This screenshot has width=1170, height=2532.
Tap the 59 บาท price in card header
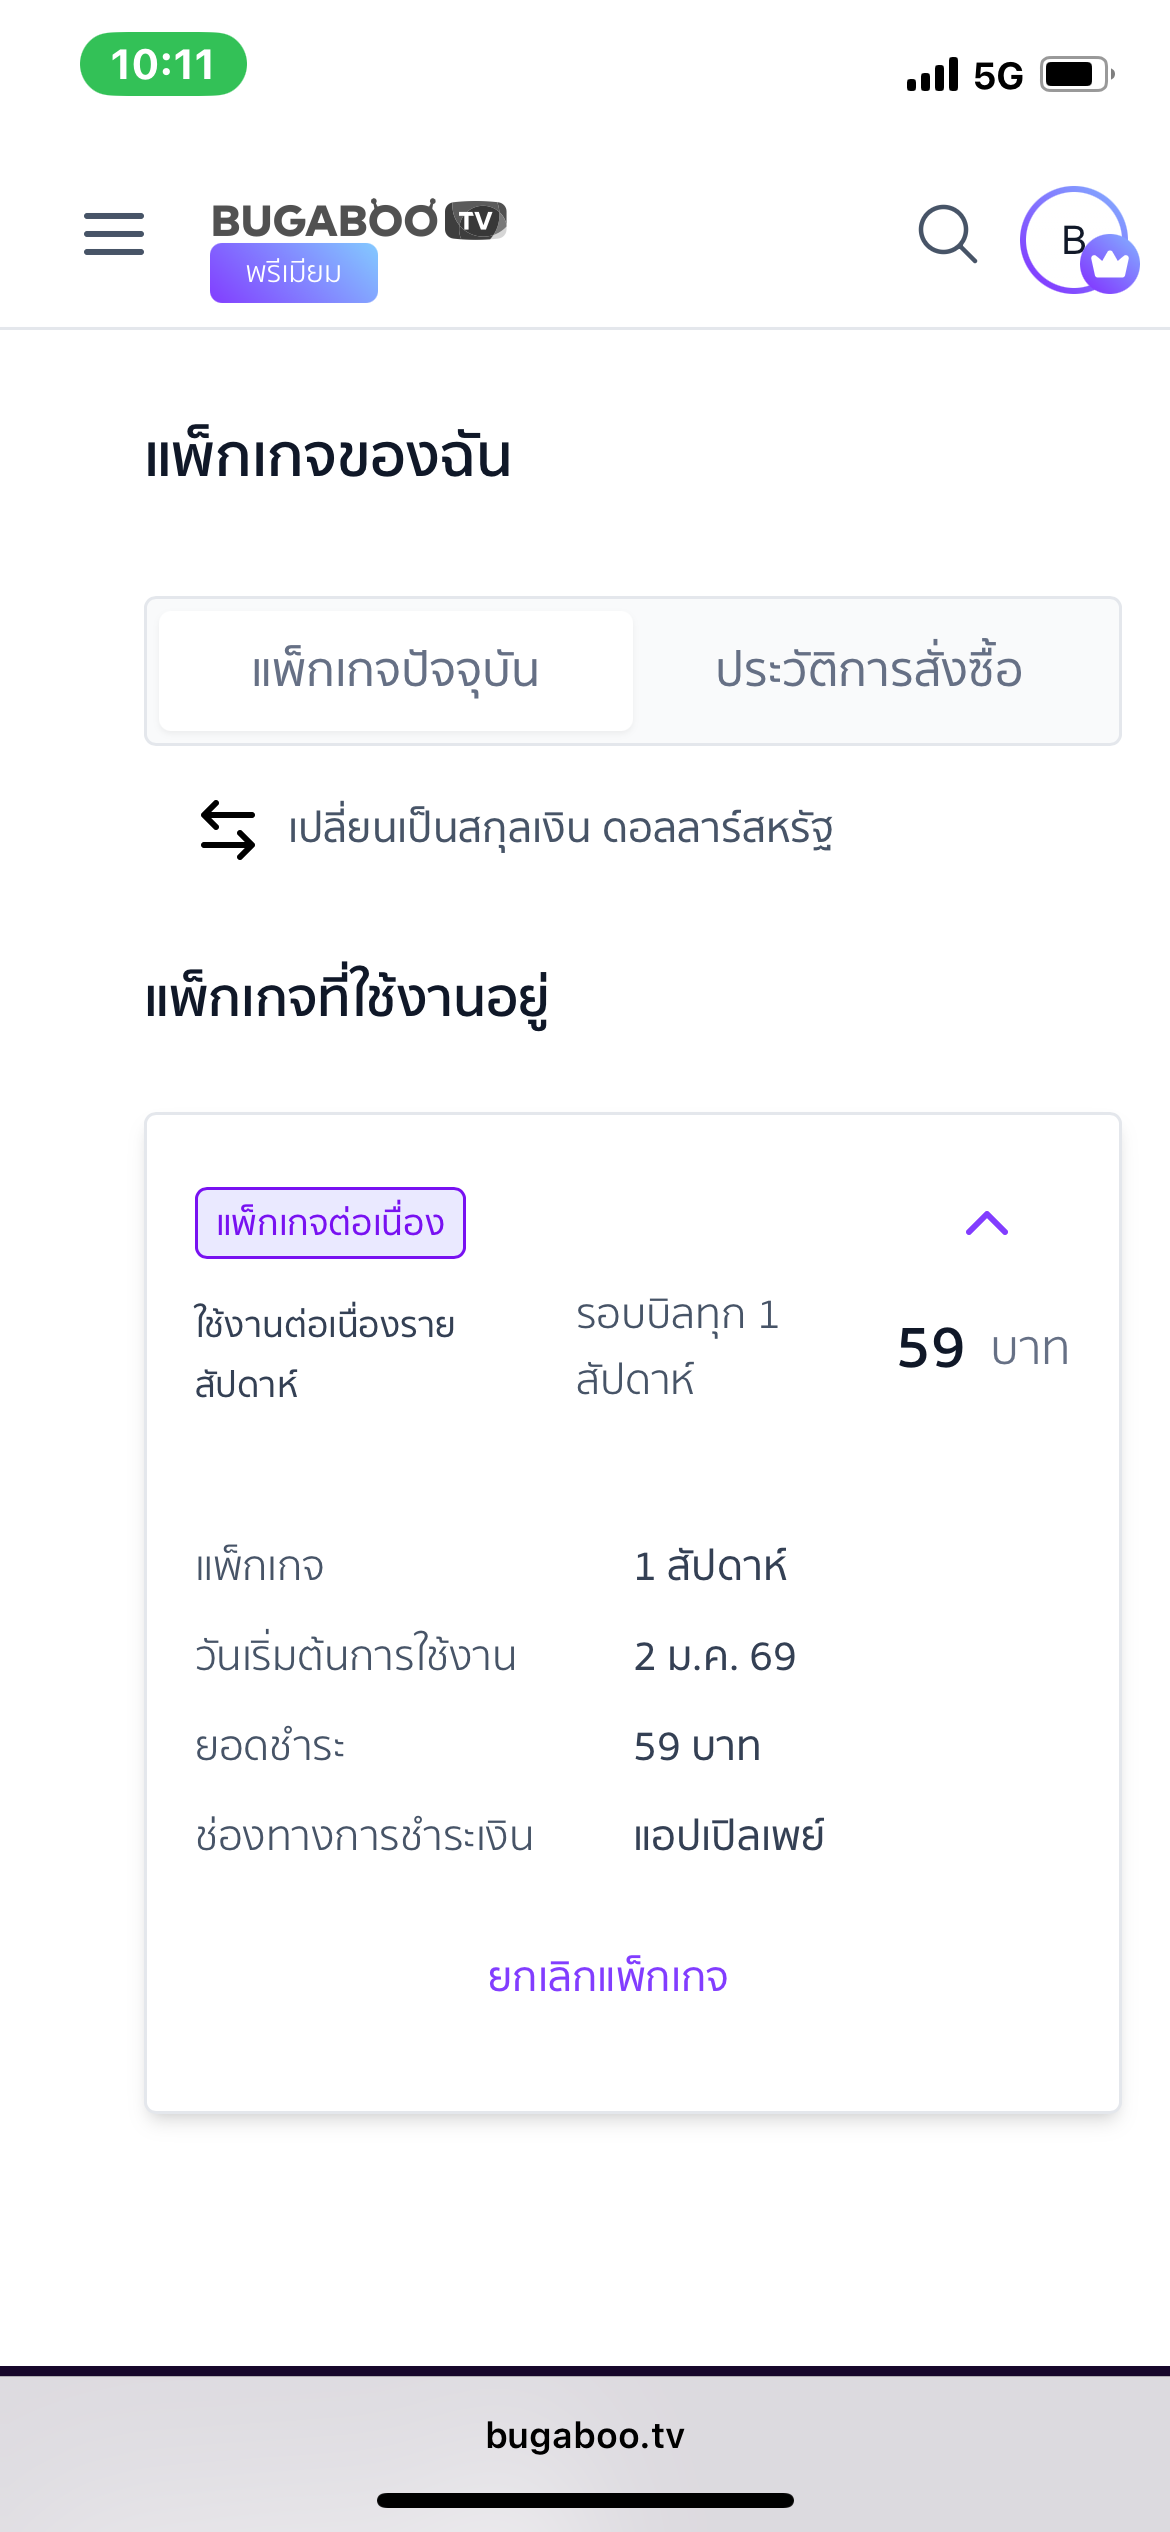point(983,1348)
